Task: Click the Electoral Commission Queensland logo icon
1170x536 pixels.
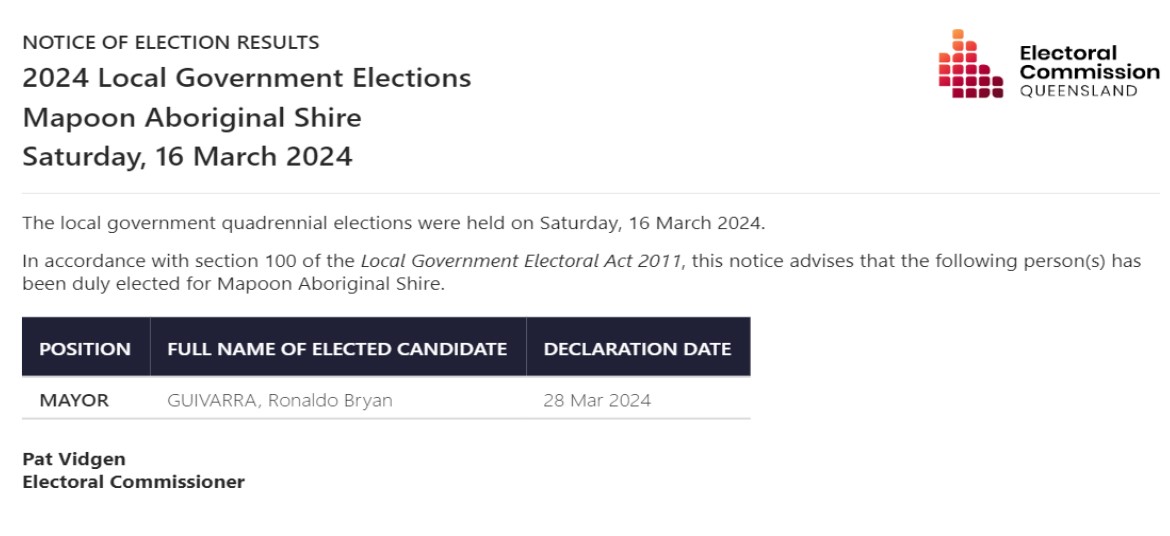Action: coord(971,63)
